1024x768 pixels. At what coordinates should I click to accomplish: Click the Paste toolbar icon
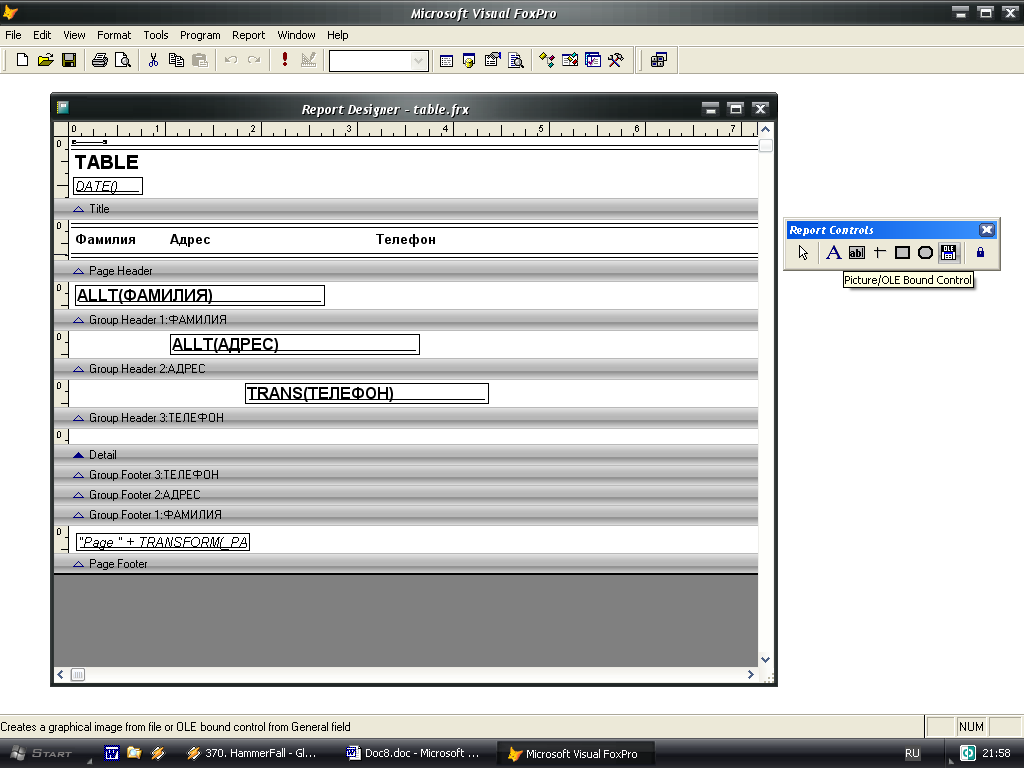(x=200, y=60)
